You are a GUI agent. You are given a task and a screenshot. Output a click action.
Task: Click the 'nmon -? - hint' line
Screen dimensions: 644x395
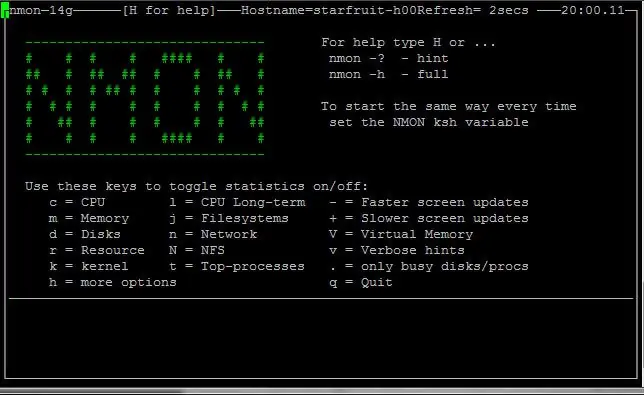pyautogui.click(x=389, y=58)
